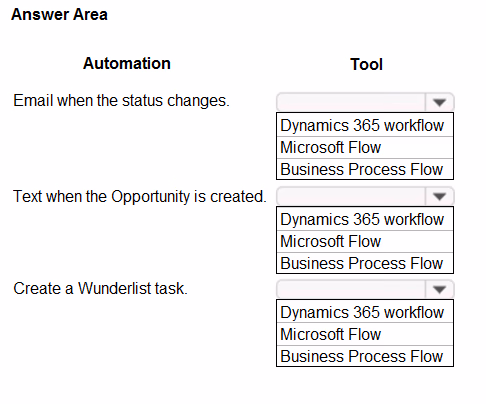Open dropdown arrow for Text when Opportunity created
The image size is (486, 404).
tap(439, 196)
